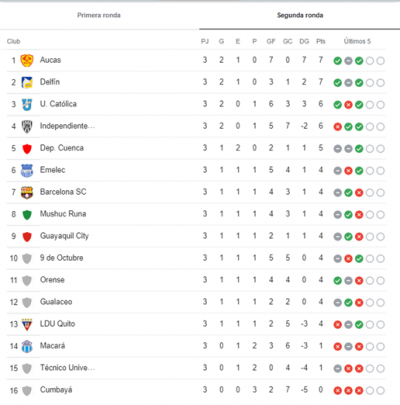Click the Independiente club crest

click(x=27, y=126)
